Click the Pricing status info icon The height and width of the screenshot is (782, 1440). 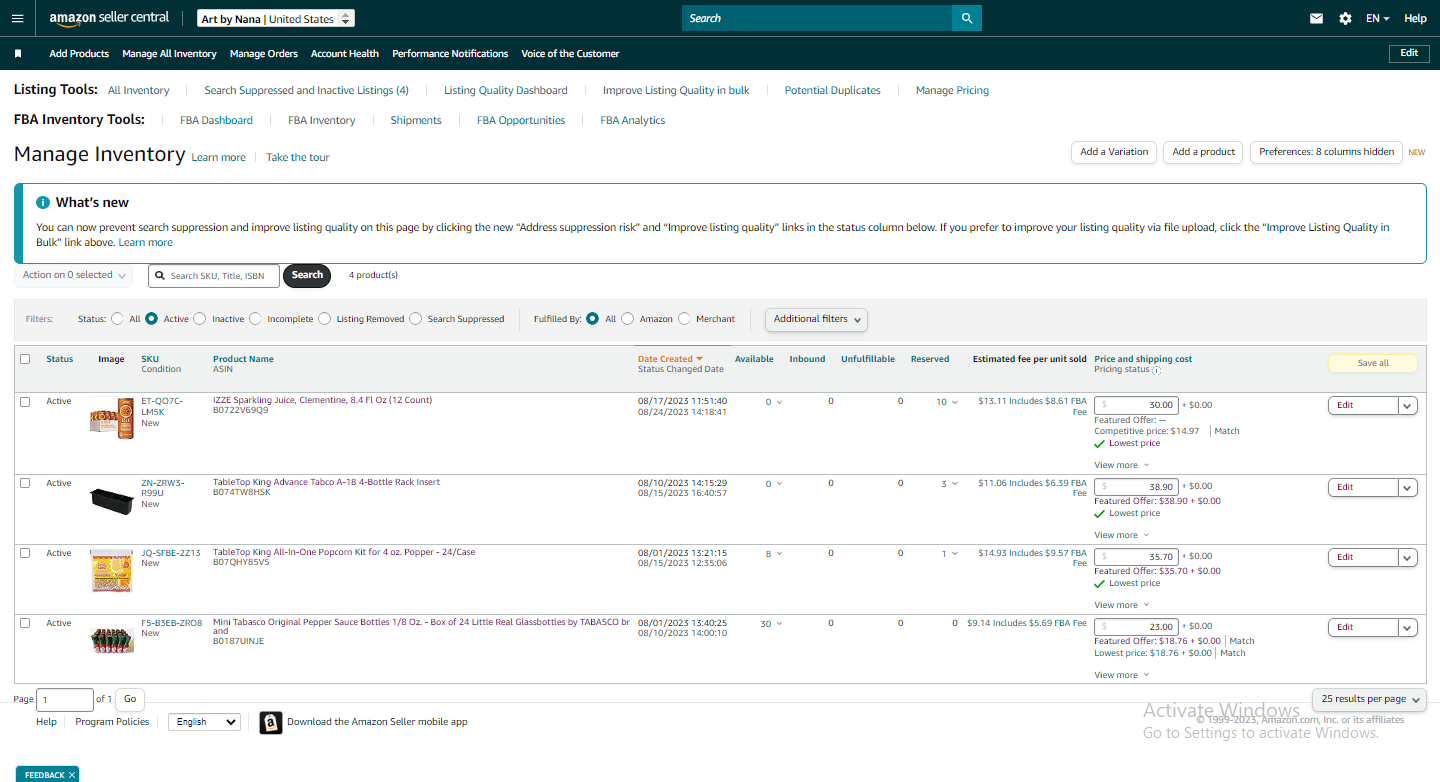(1157, 370)
